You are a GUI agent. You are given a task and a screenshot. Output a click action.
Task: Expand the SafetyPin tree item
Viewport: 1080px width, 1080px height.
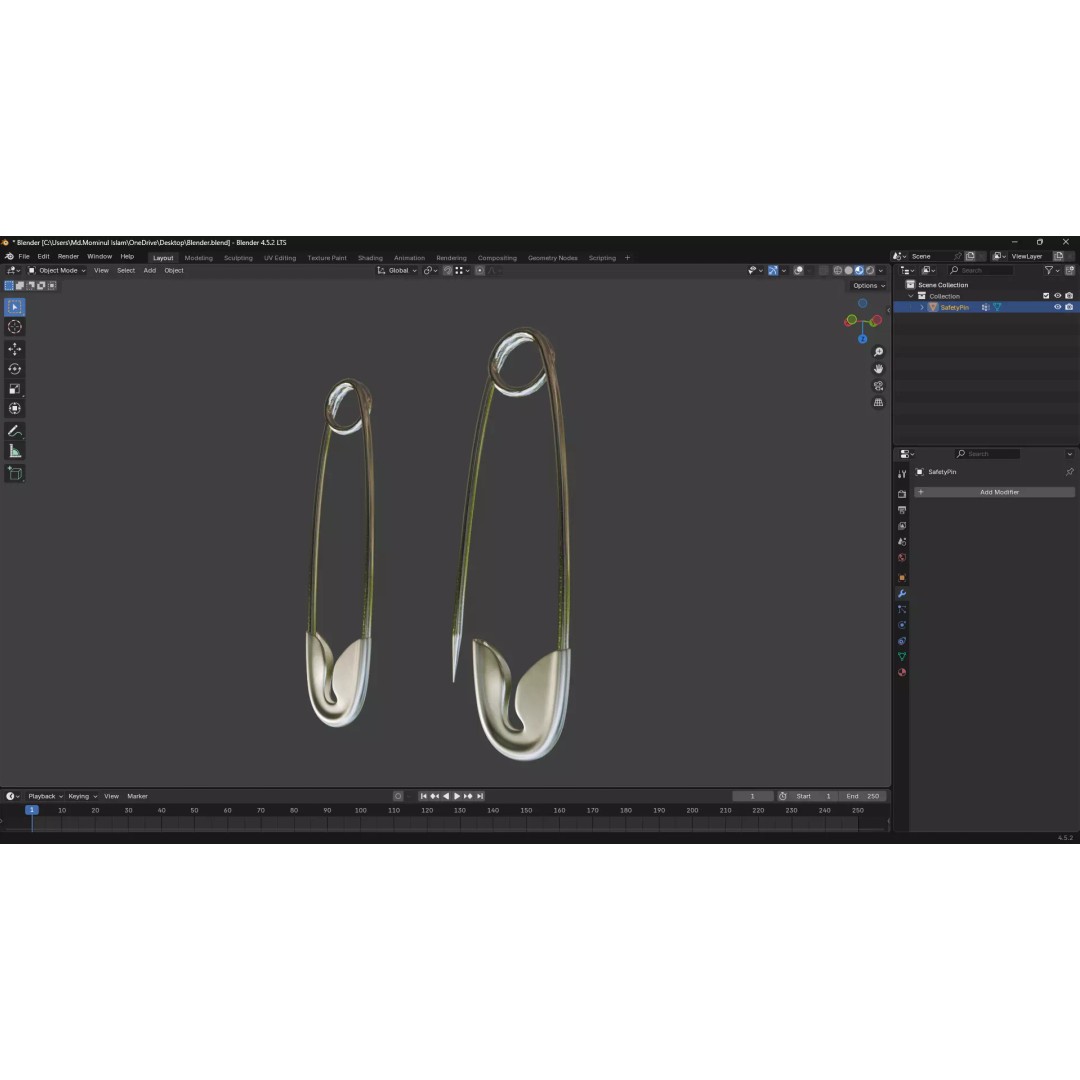922,307
